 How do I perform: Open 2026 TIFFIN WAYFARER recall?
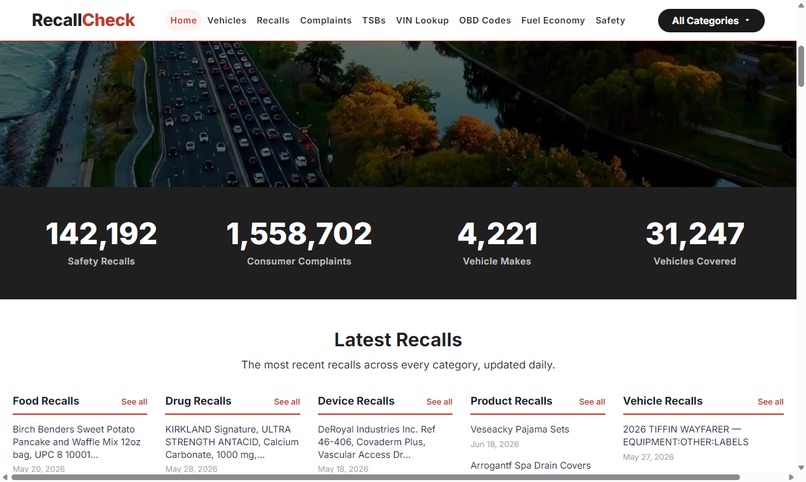[x=686, y=435]
